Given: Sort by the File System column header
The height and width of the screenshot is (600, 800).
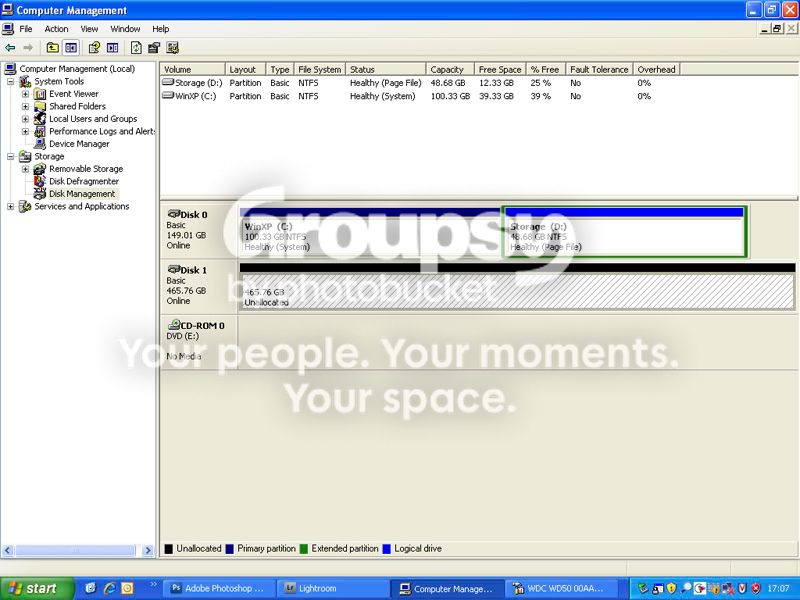Looking at the screenshot, I should click(319, 69).
